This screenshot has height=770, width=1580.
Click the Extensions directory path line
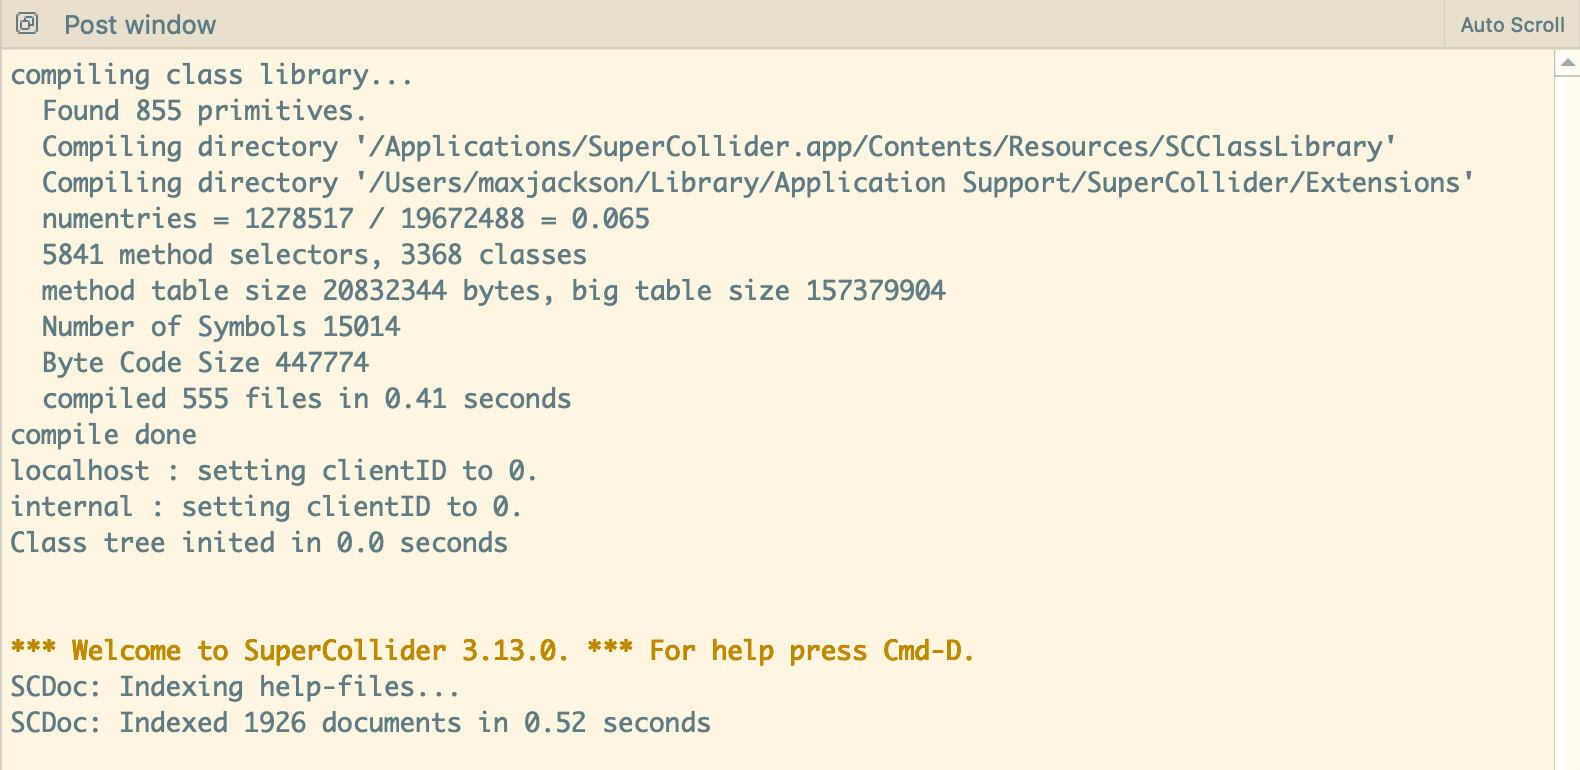pyautogui.click(x=757, y=183)
